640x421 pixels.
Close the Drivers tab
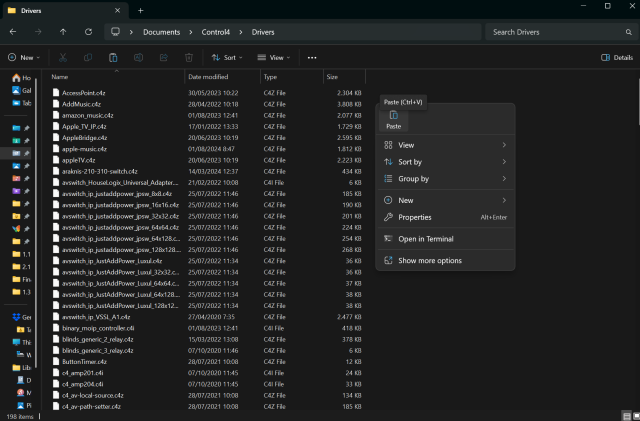pyautogui.click(x=118, y=11)
